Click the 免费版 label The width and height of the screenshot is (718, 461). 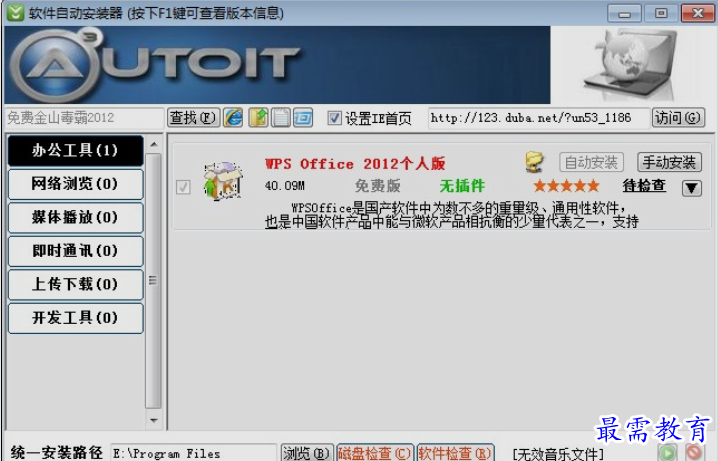(x=378, y=186)
